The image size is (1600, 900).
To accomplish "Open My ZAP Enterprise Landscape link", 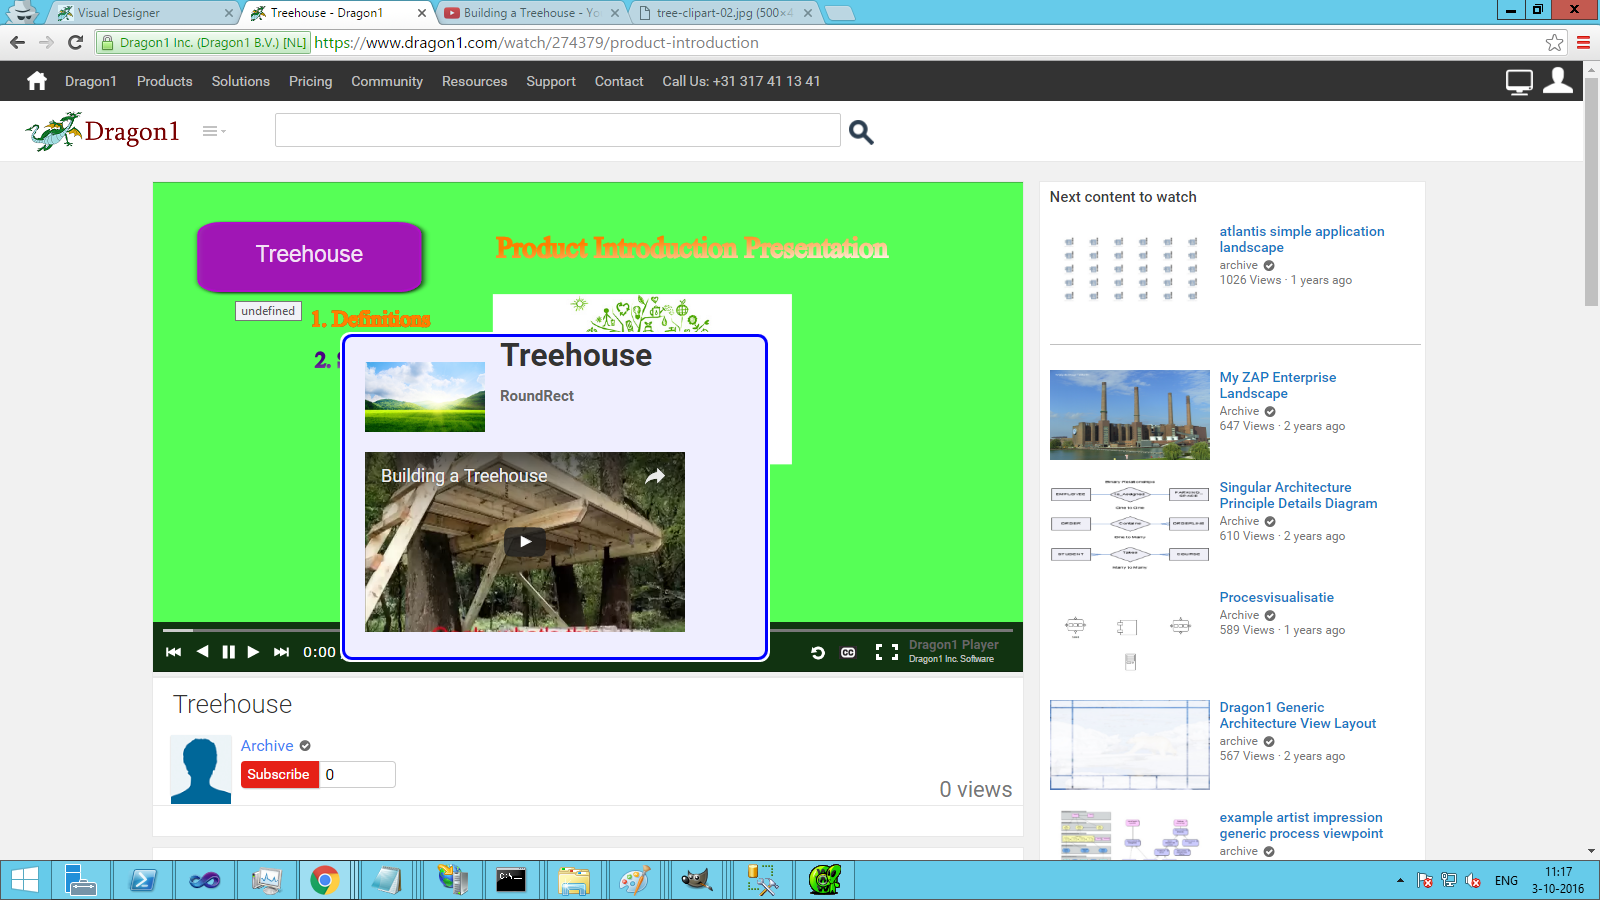I will 1278,385.
